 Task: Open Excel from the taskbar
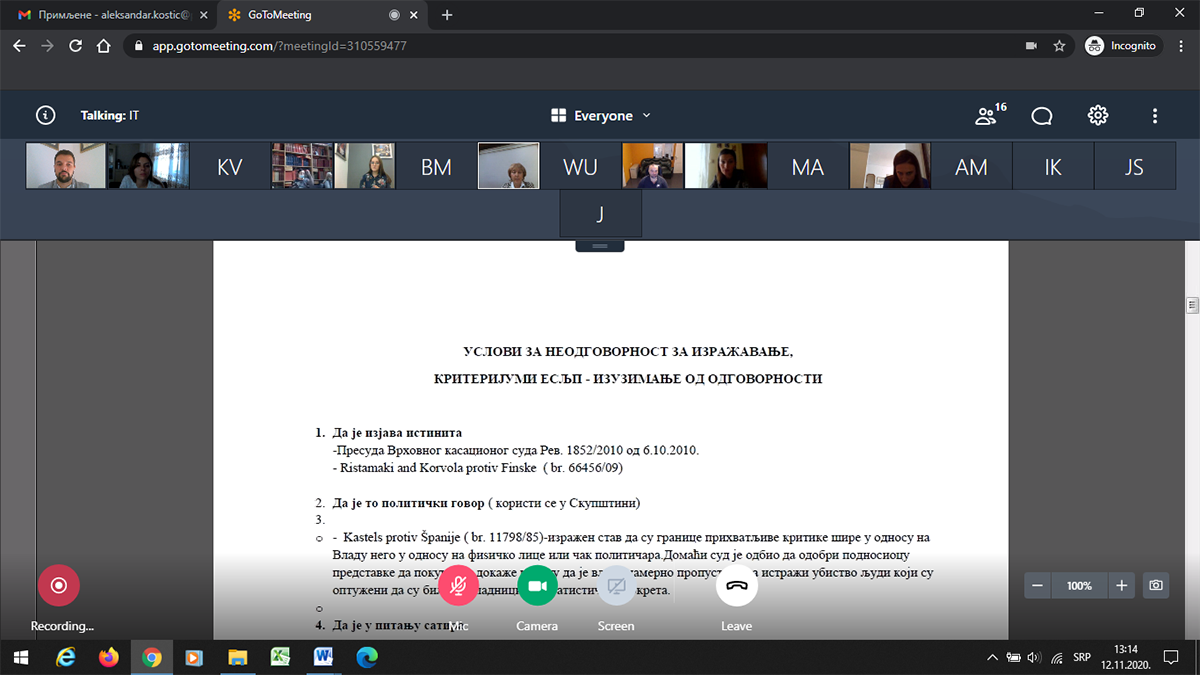pos(280,657)
